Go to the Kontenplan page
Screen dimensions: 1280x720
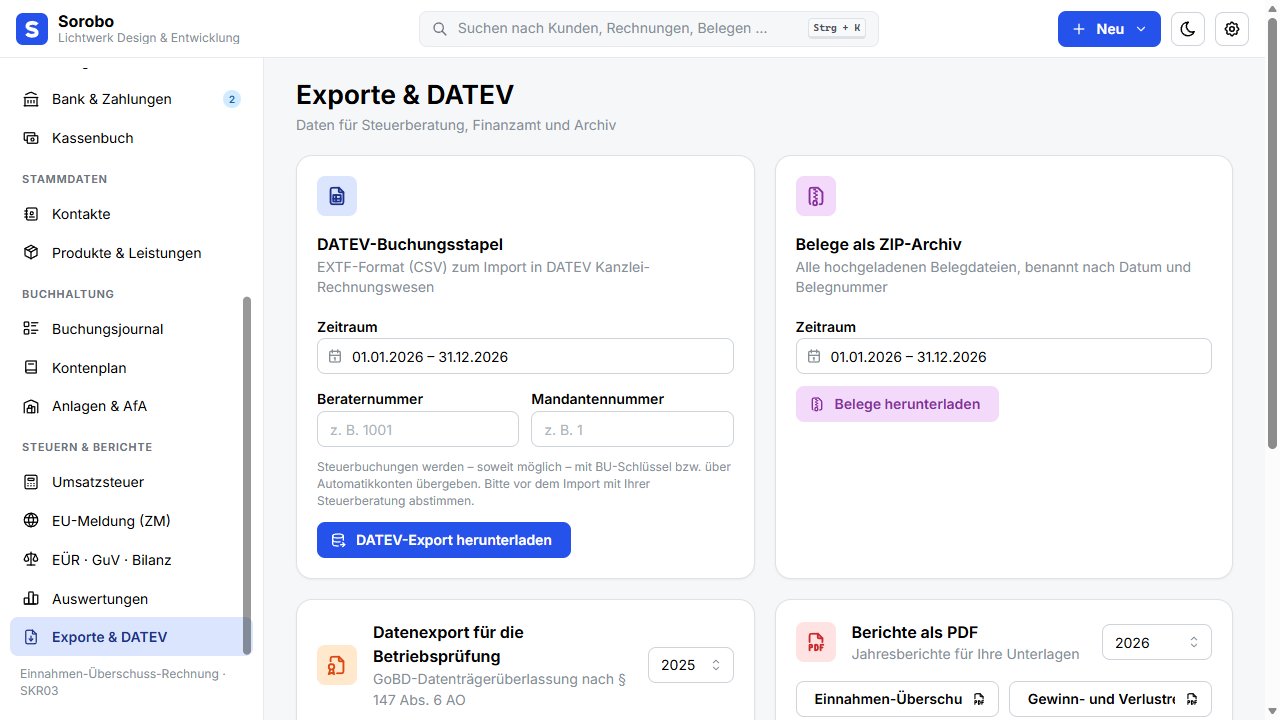click(131, 368)
